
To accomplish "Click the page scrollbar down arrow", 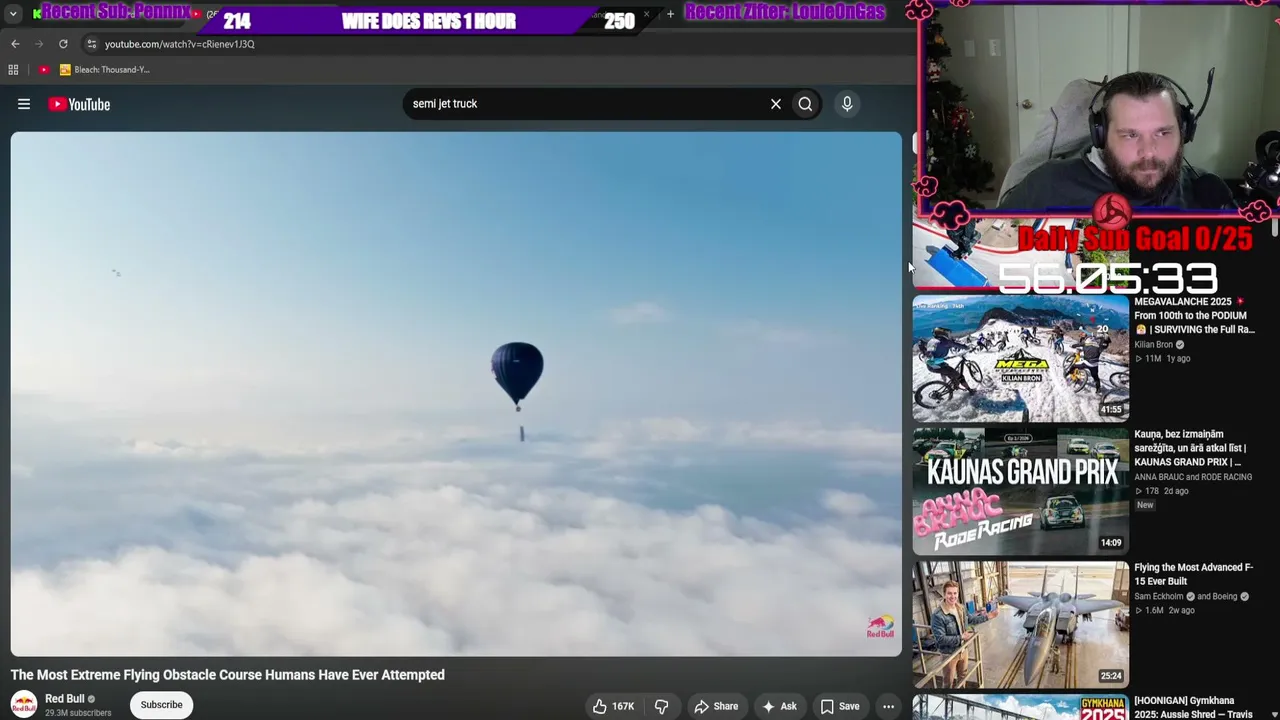I will click(1275, 714).
